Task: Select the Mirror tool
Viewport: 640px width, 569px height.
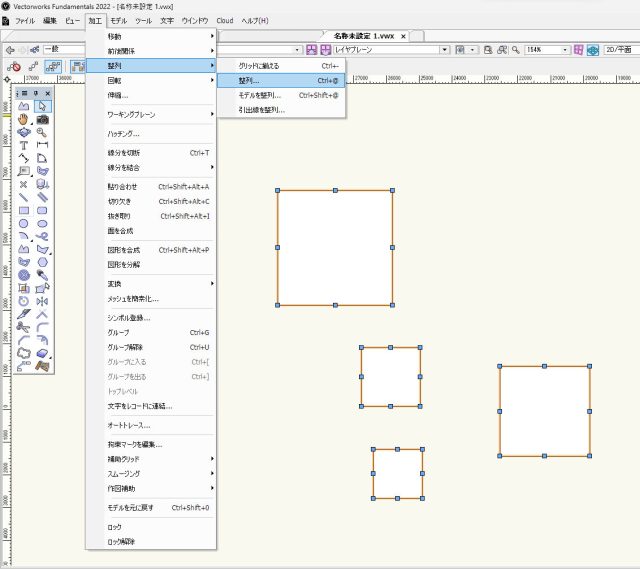Action: 42,301
